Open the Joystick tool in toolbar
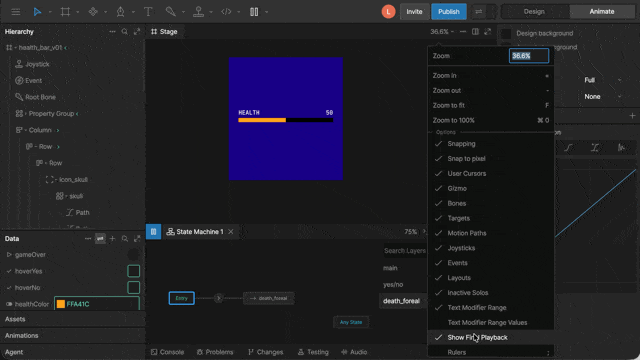This screenshot has height=360, width=640. [x=198, y=12]
